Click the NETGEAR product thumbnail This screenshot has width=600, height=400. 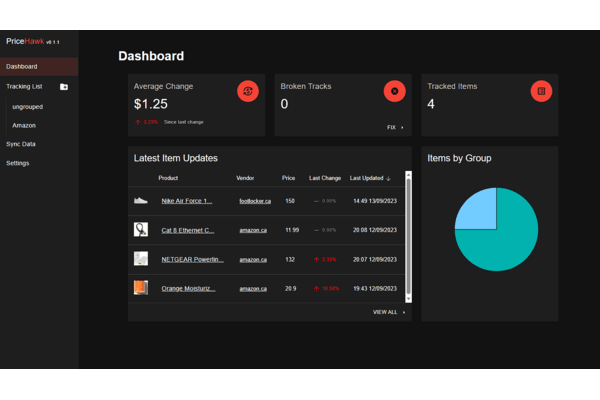[141, 259]
